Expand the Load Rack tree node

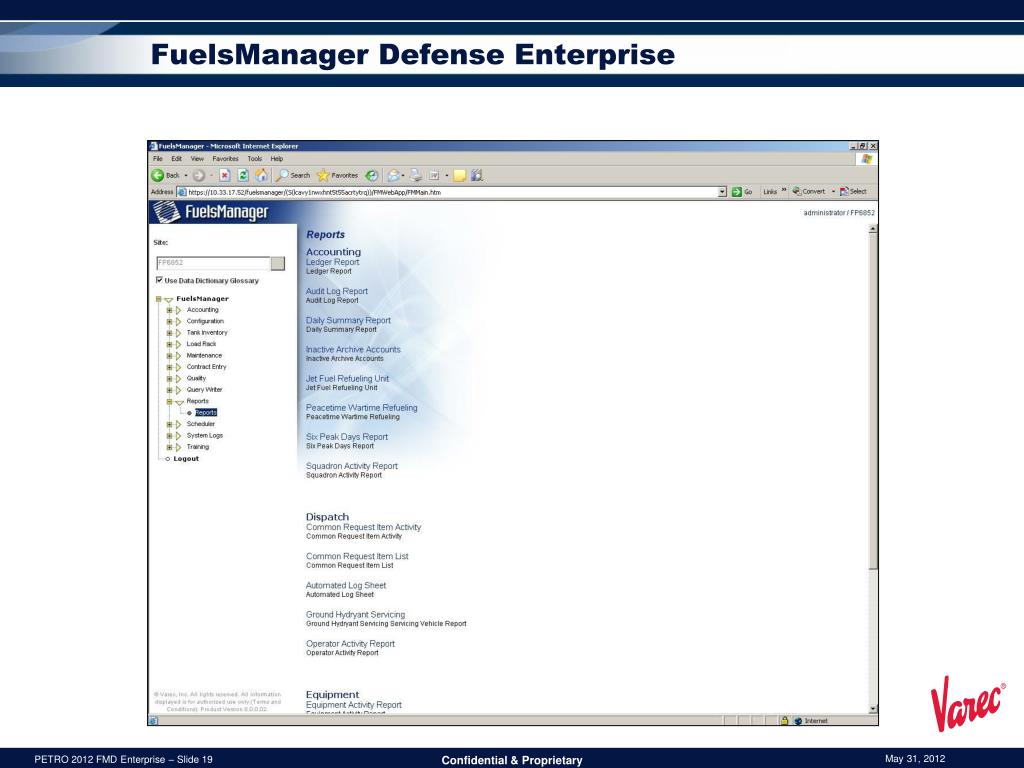coord(169,344)
